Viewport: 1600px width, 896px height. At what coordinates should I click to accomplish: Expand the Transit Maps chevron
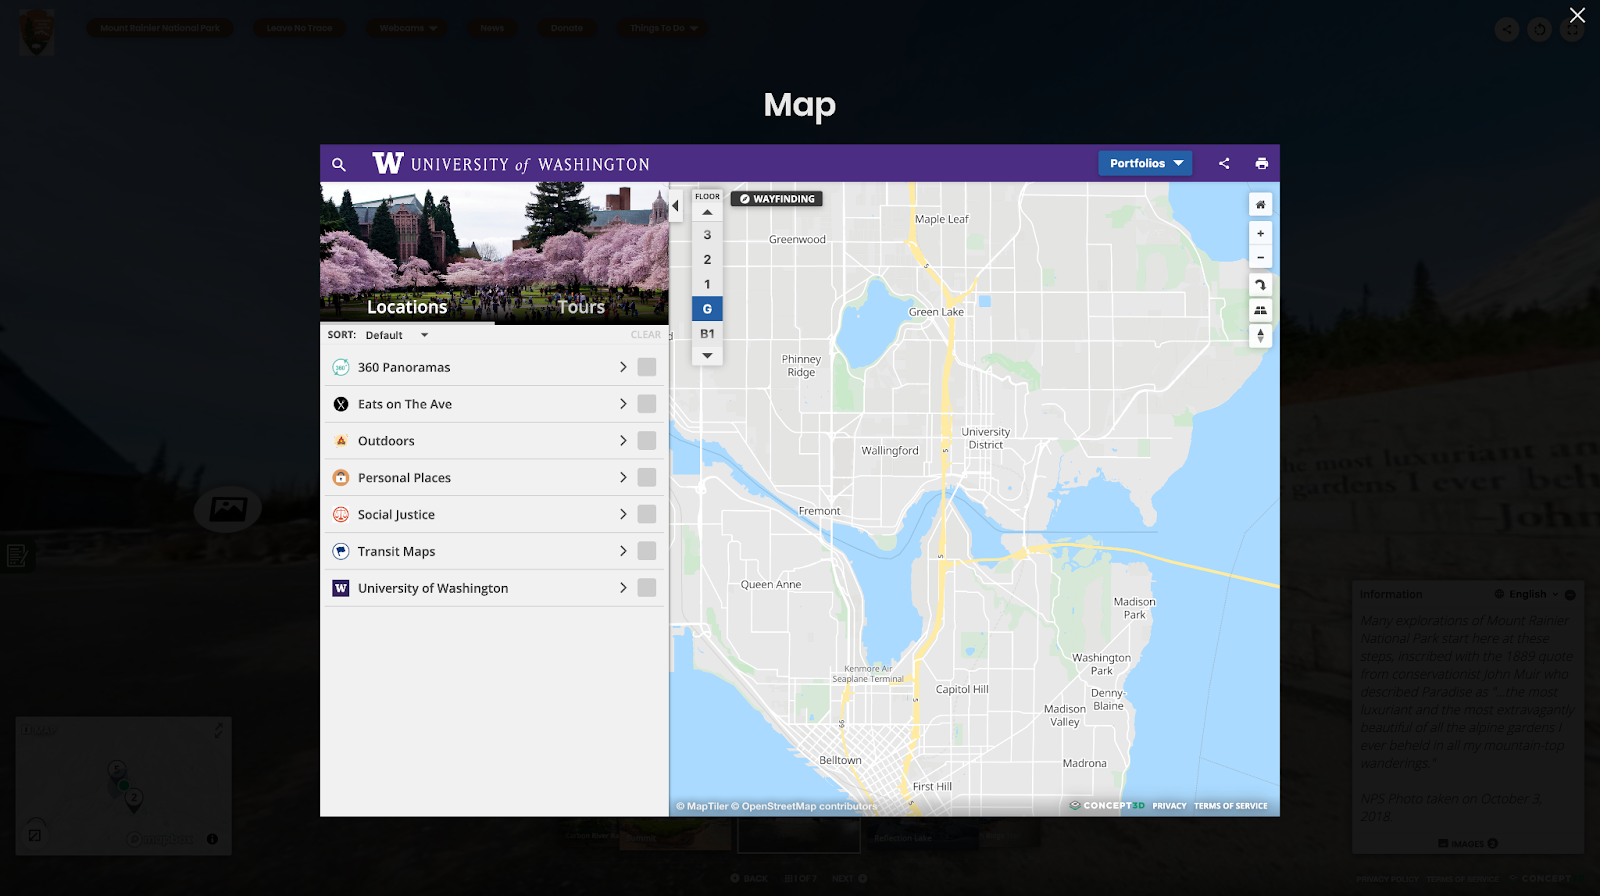pyautogui.click(x=623, y=551)
